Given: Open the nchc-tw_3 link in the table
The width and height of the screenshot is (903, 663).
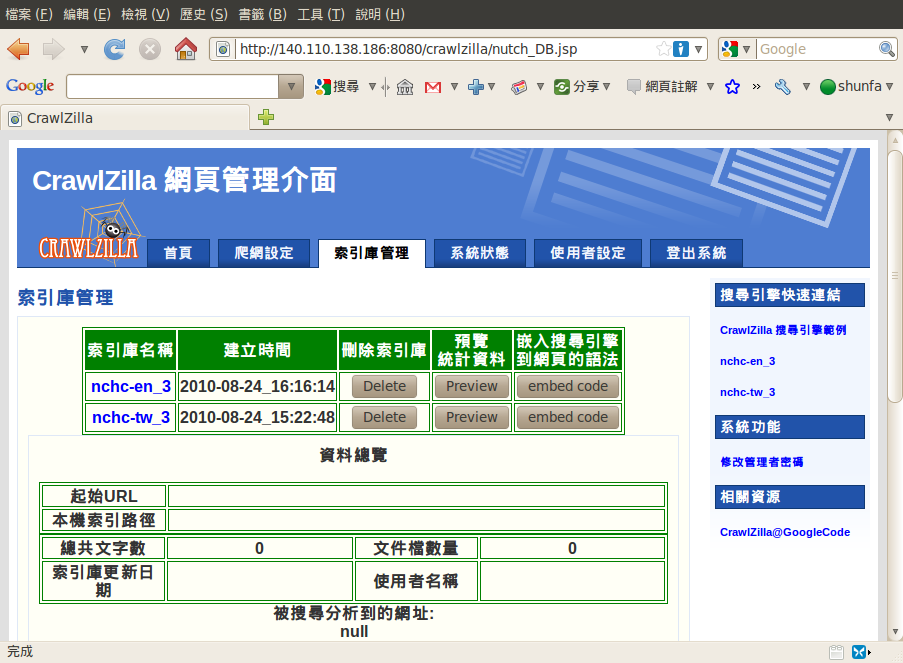Looking at the screenshot, I should [131, 417].
